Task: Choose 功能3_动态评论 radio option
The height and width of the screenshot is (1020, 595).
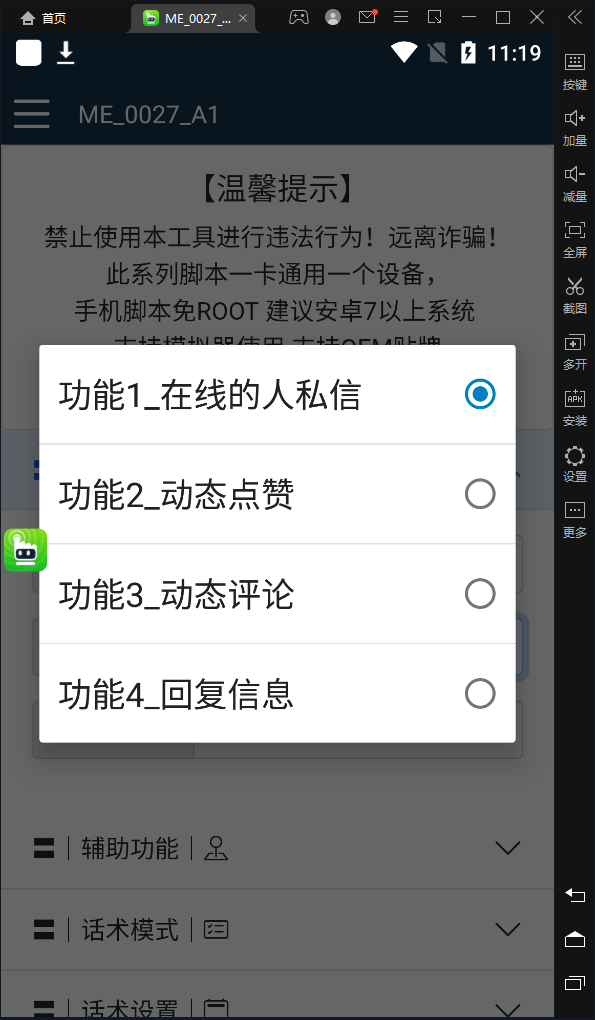Action: point(278,594)
